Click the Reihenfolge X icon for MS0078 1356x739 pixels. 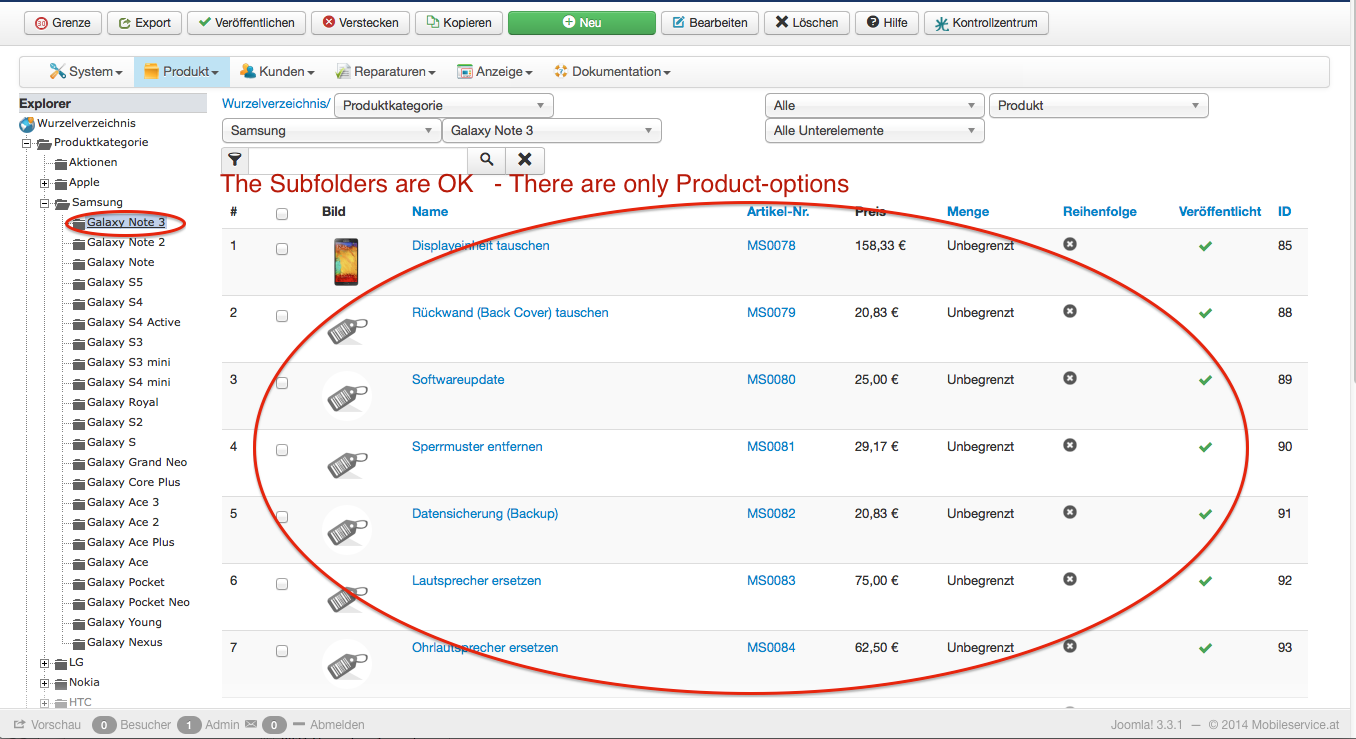click(1070, 244)
